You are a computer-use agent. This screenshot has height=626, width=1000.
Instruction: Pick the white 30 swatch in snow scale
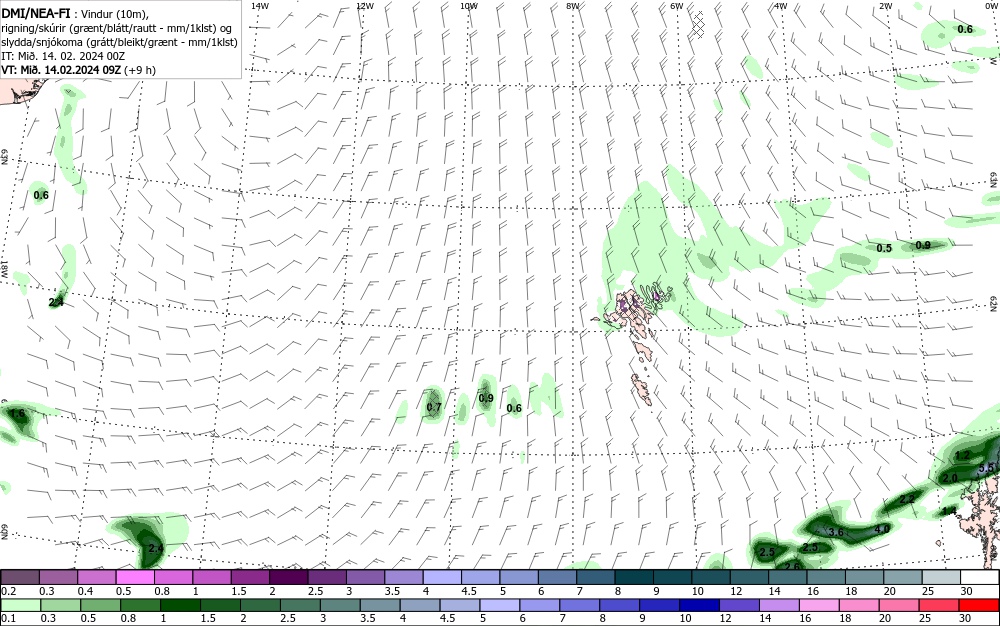tap(980, 577)
